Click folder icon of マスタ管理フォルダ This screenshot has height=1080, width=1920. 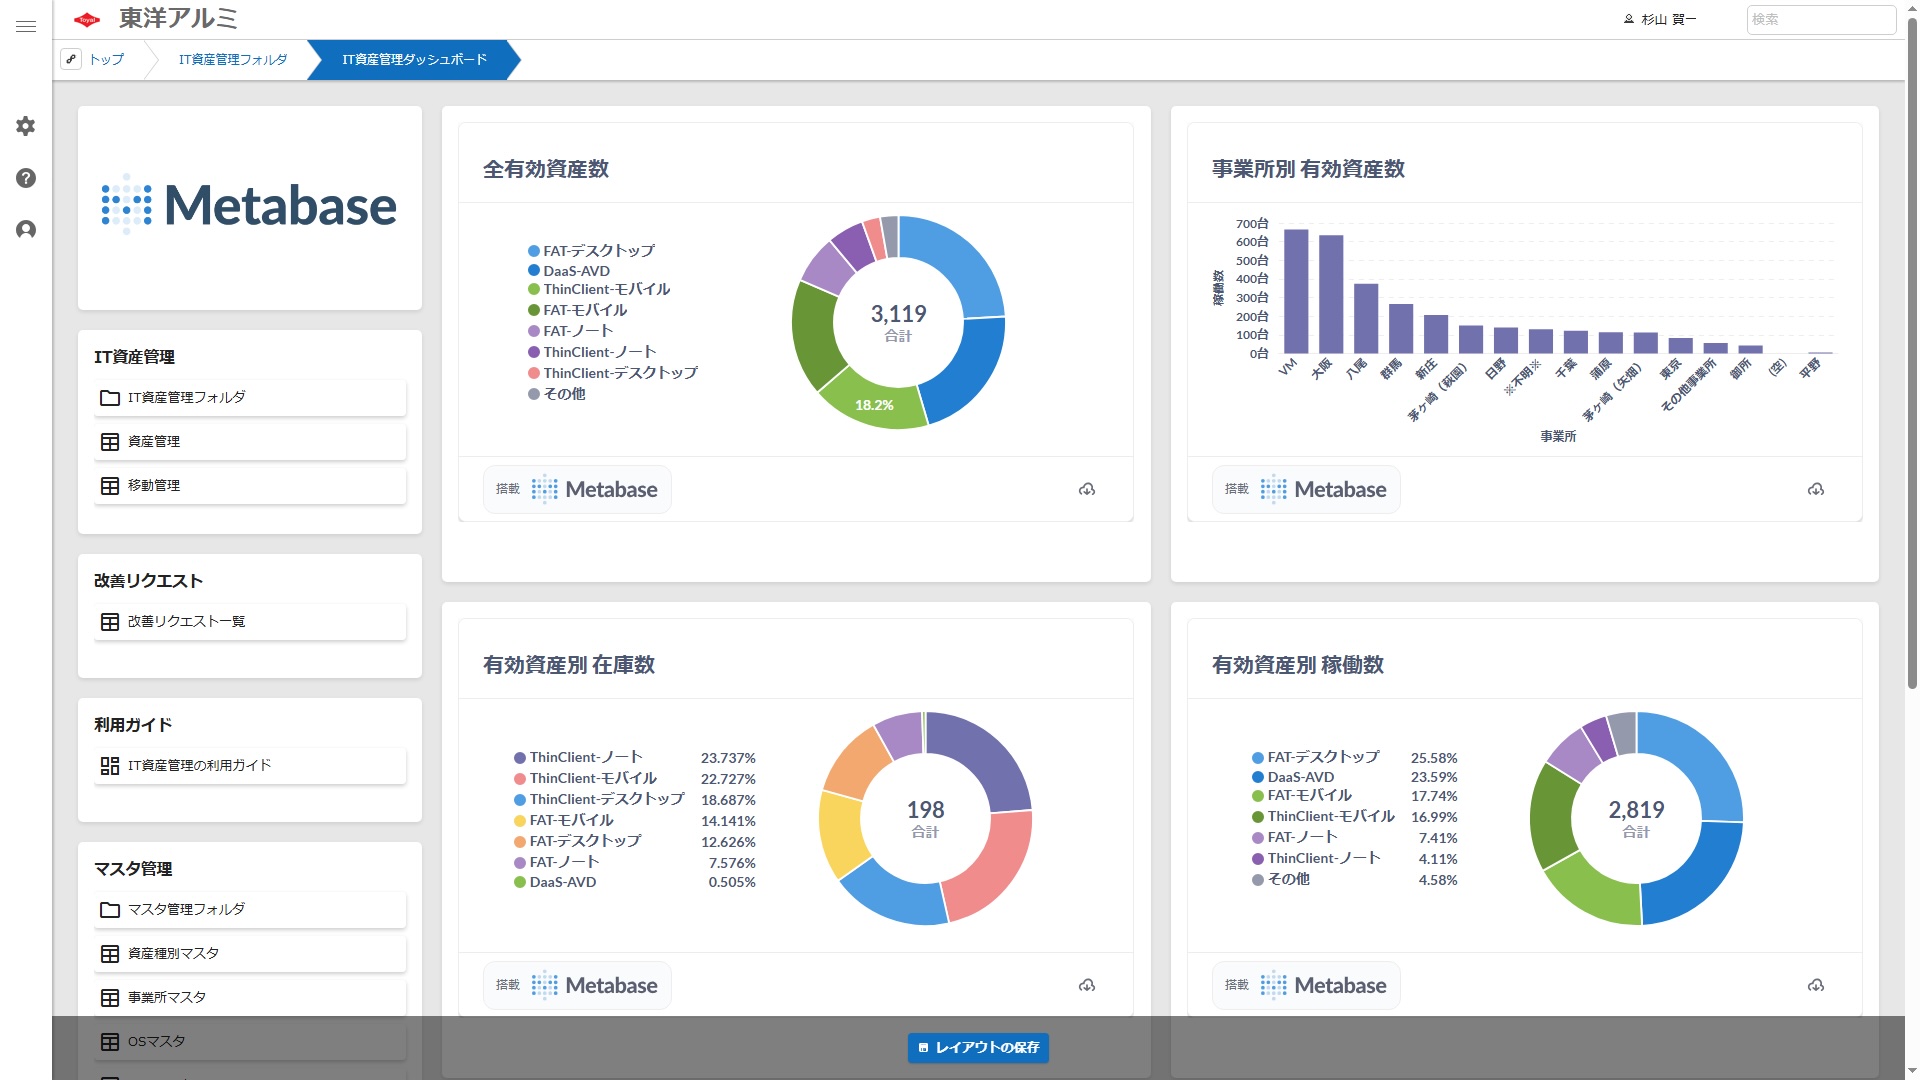tap(110, 910)
